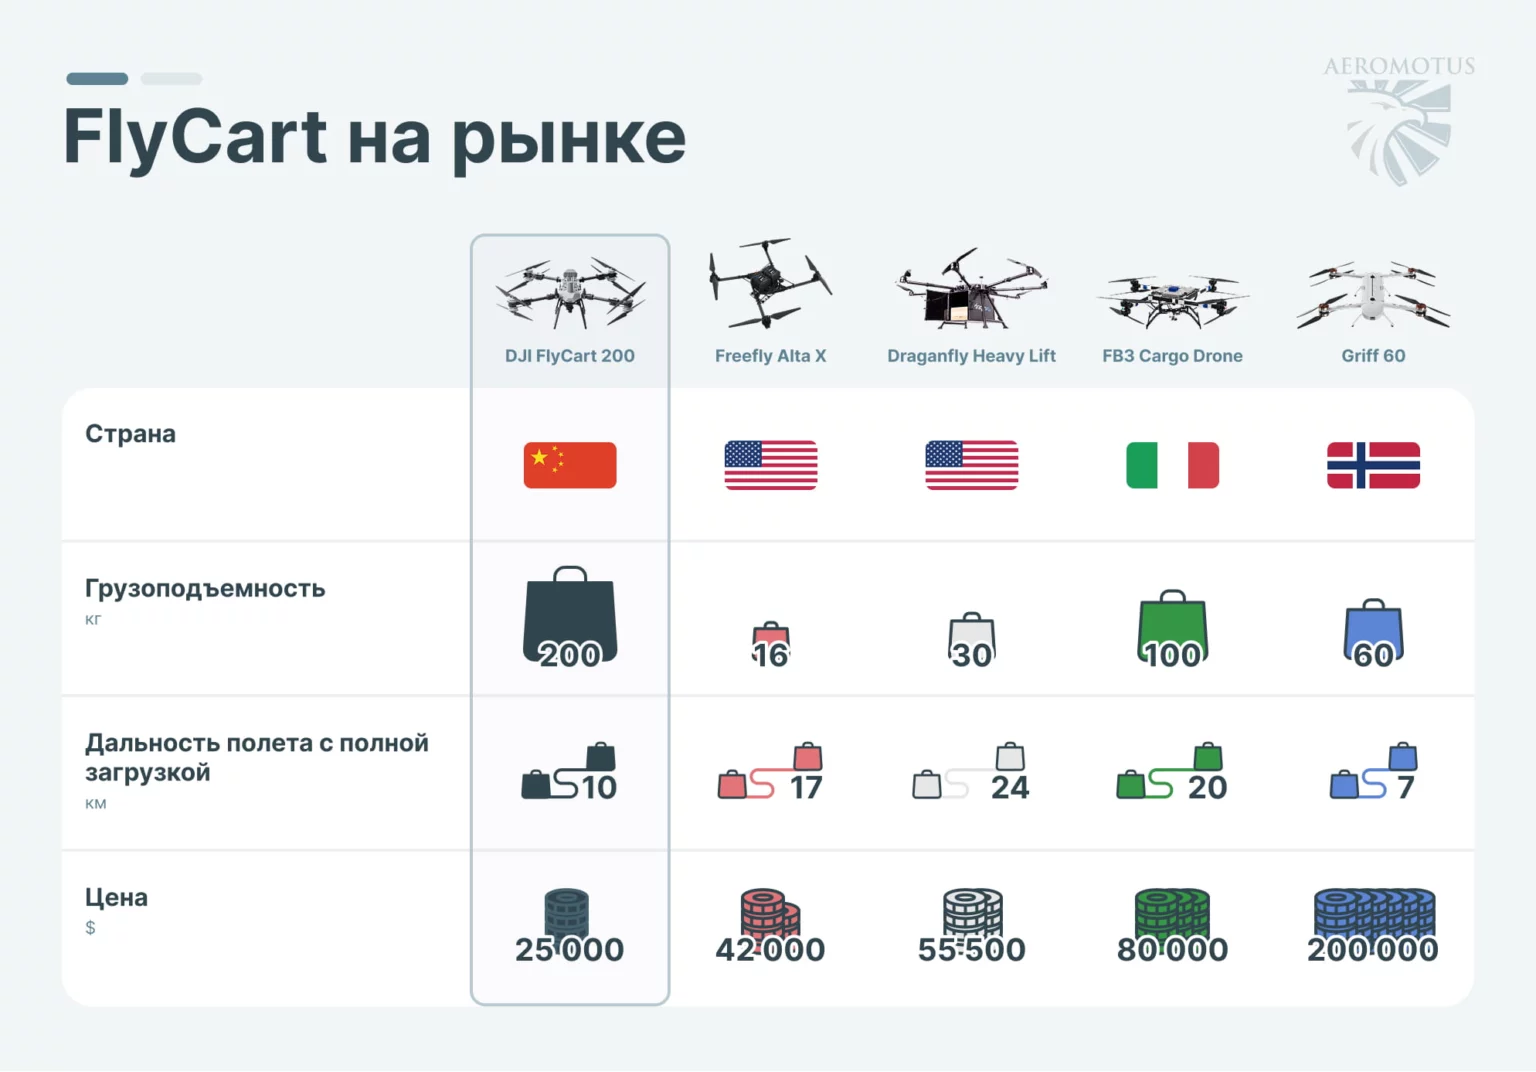Click the red 16 kg payload bag icon
Viewport: 1536px width, 1072px height.
point(771,644)
